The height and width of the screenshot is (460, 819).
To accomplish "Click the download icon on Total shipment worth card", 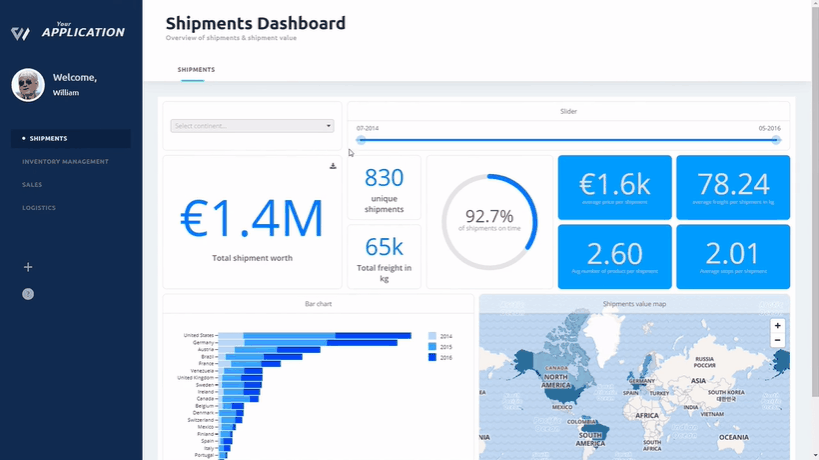I will 333,166.
